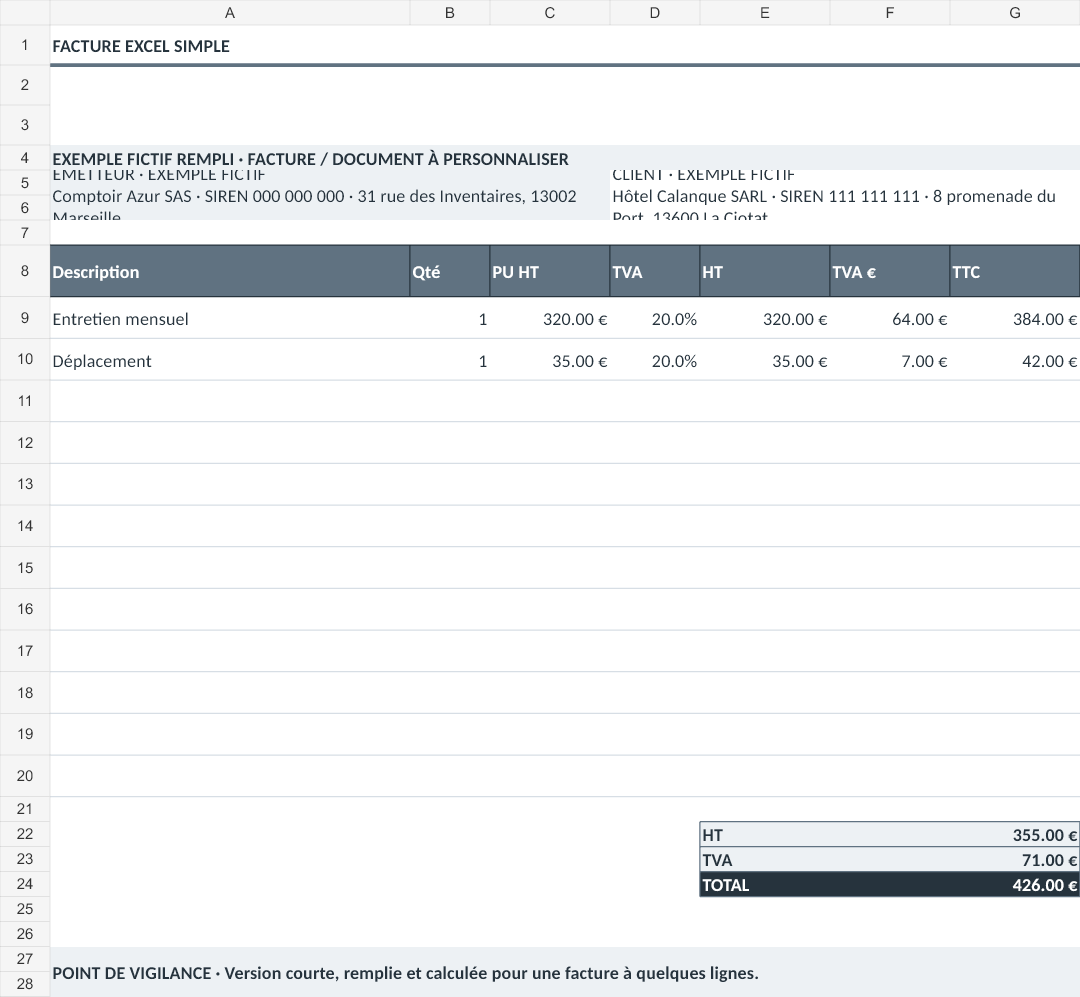Select quantity cell for Déplacement
This screenshot has width=1080, height=997.
[x=450, y=360]
